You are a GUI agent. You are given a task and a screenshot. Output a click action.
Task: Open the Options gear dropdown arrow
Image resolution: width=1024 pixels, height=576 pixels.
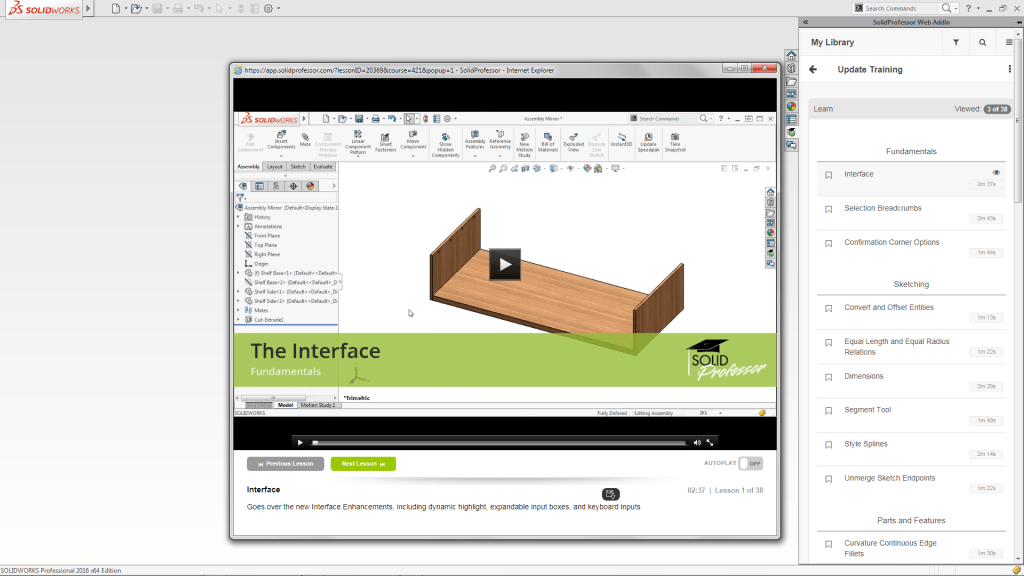[x=278, y=8]
